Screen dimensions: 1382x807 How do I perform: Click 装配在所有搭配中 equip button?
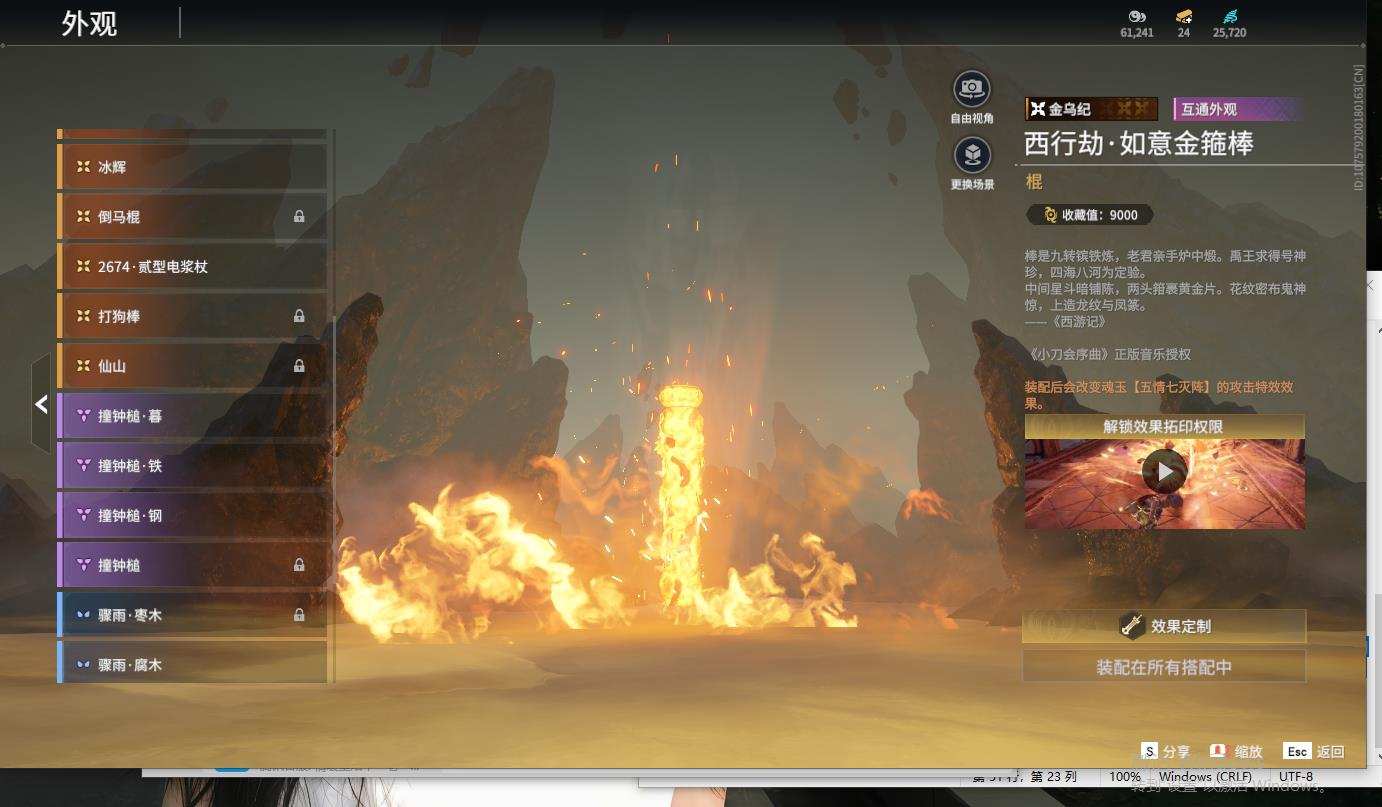(x=1164, y=667)
